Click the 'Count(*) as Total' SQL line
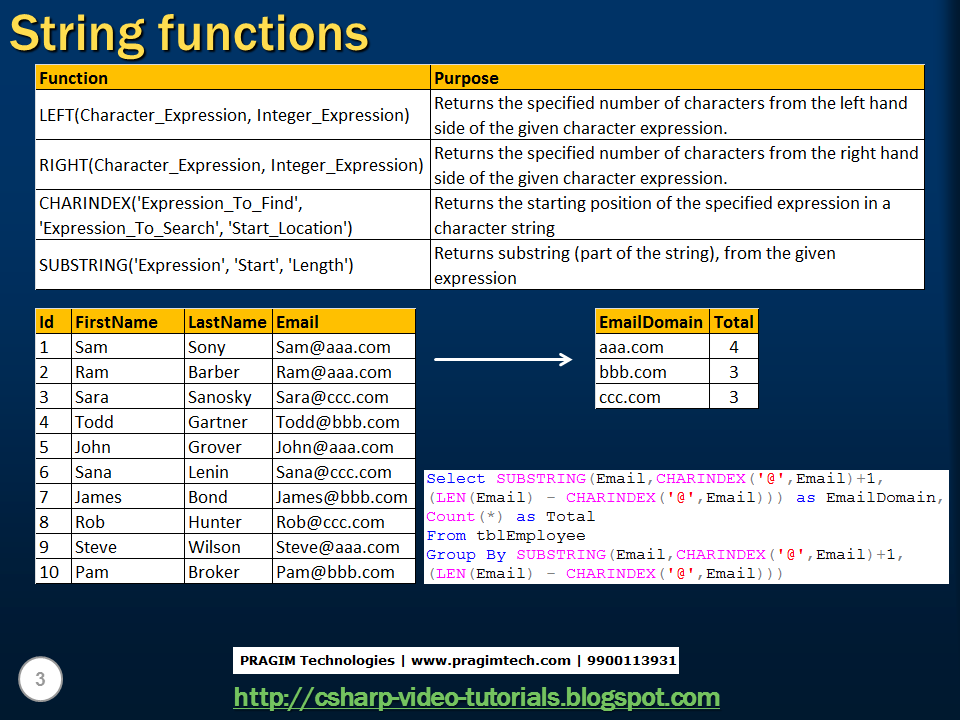Screen dimensions: 960x720 point(511,517)
